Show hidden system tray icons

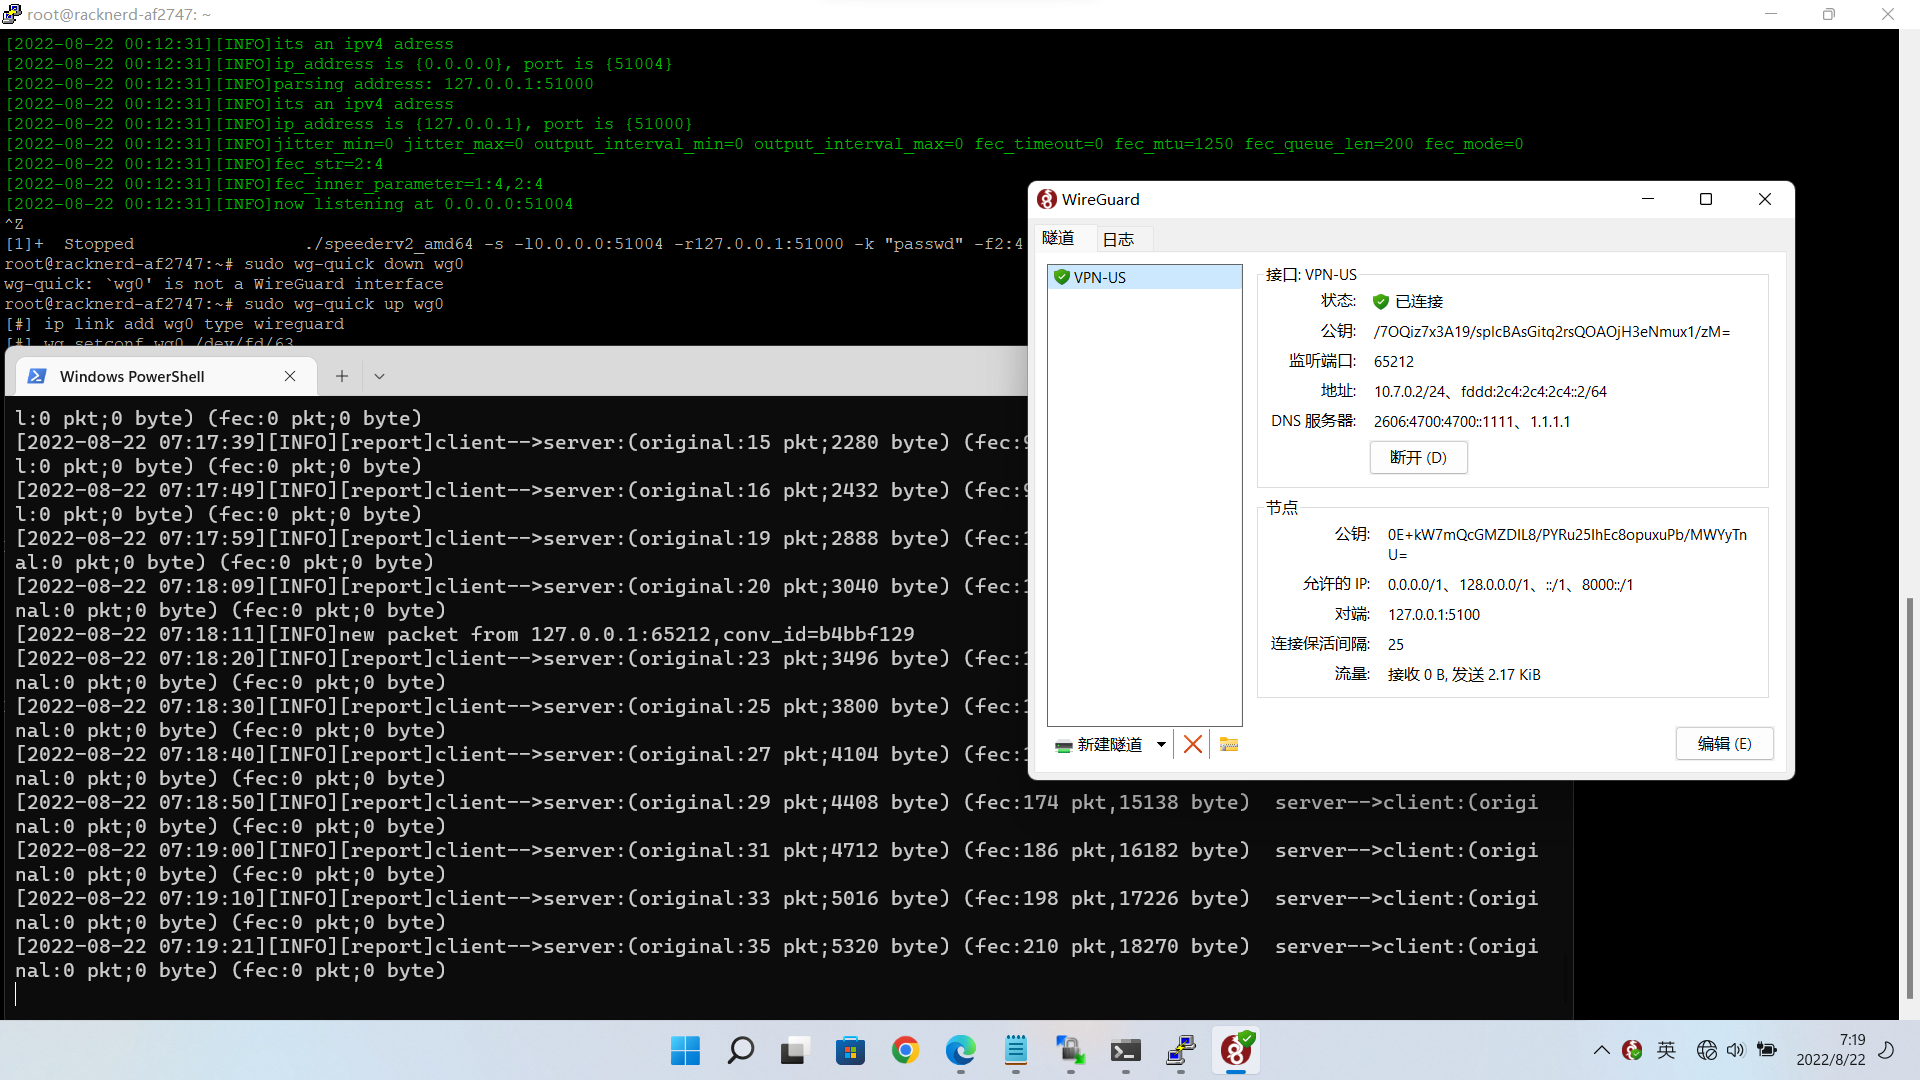click(1601, 1050)
